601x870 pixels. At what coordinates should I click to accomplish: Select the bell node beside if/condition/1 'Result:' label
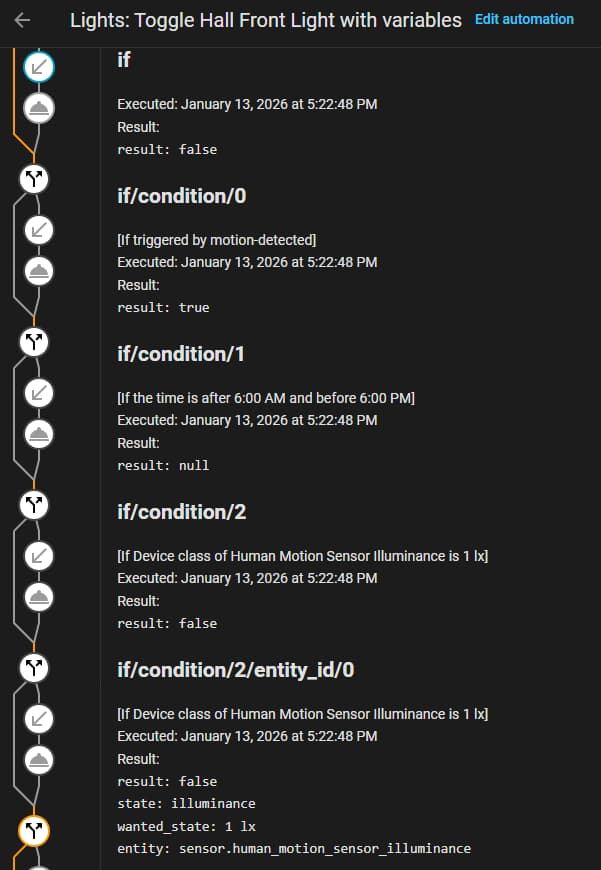[38, 433]
